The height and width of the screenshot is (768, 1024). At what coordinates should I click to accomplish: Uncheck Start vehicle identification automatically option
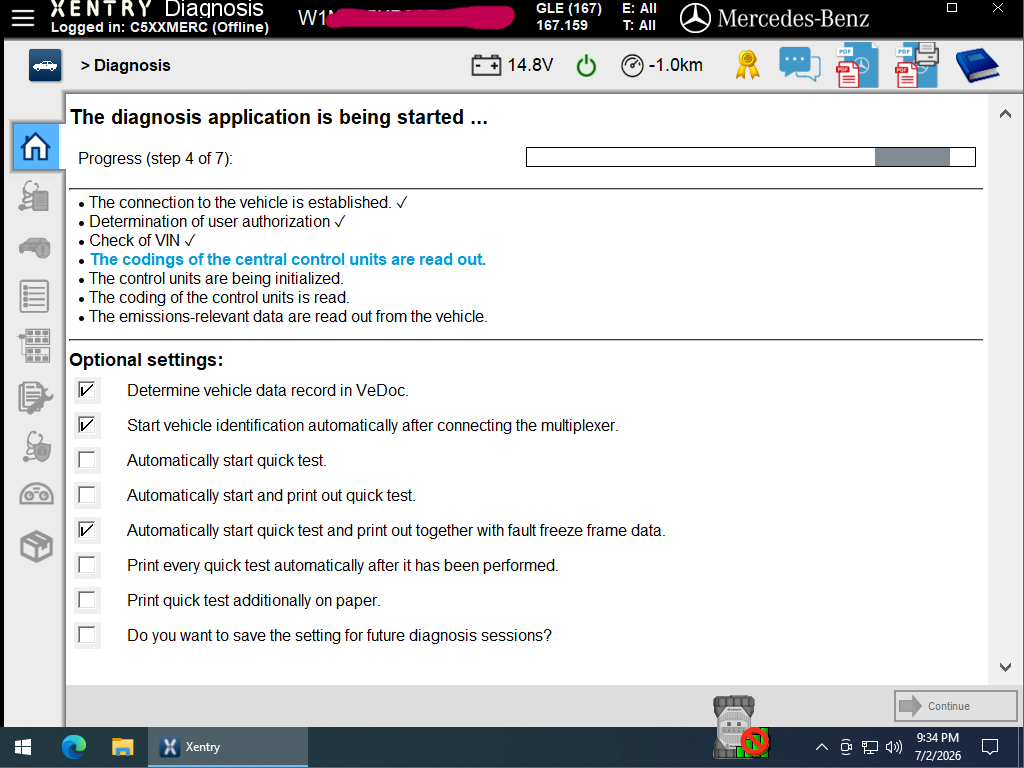point(87,425)
